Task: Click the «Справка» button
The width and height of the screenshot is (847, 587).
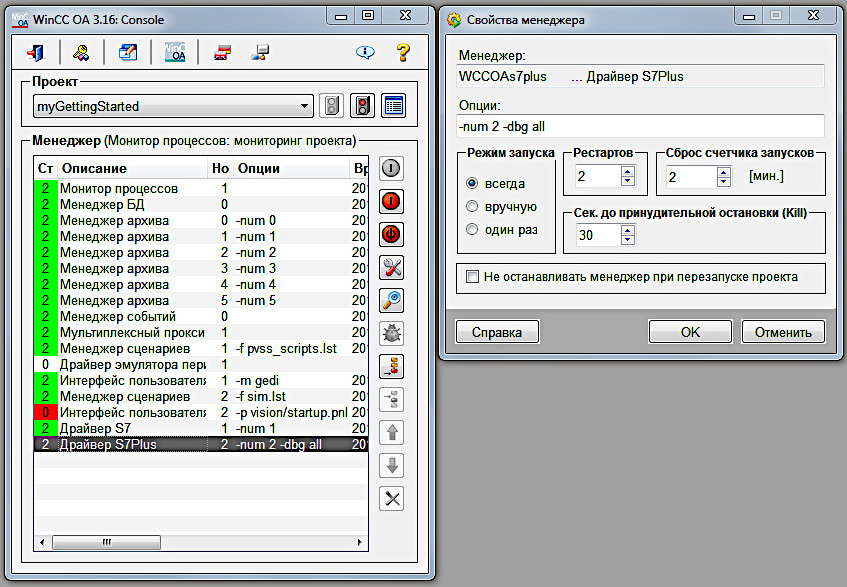Action: (497, 332)
